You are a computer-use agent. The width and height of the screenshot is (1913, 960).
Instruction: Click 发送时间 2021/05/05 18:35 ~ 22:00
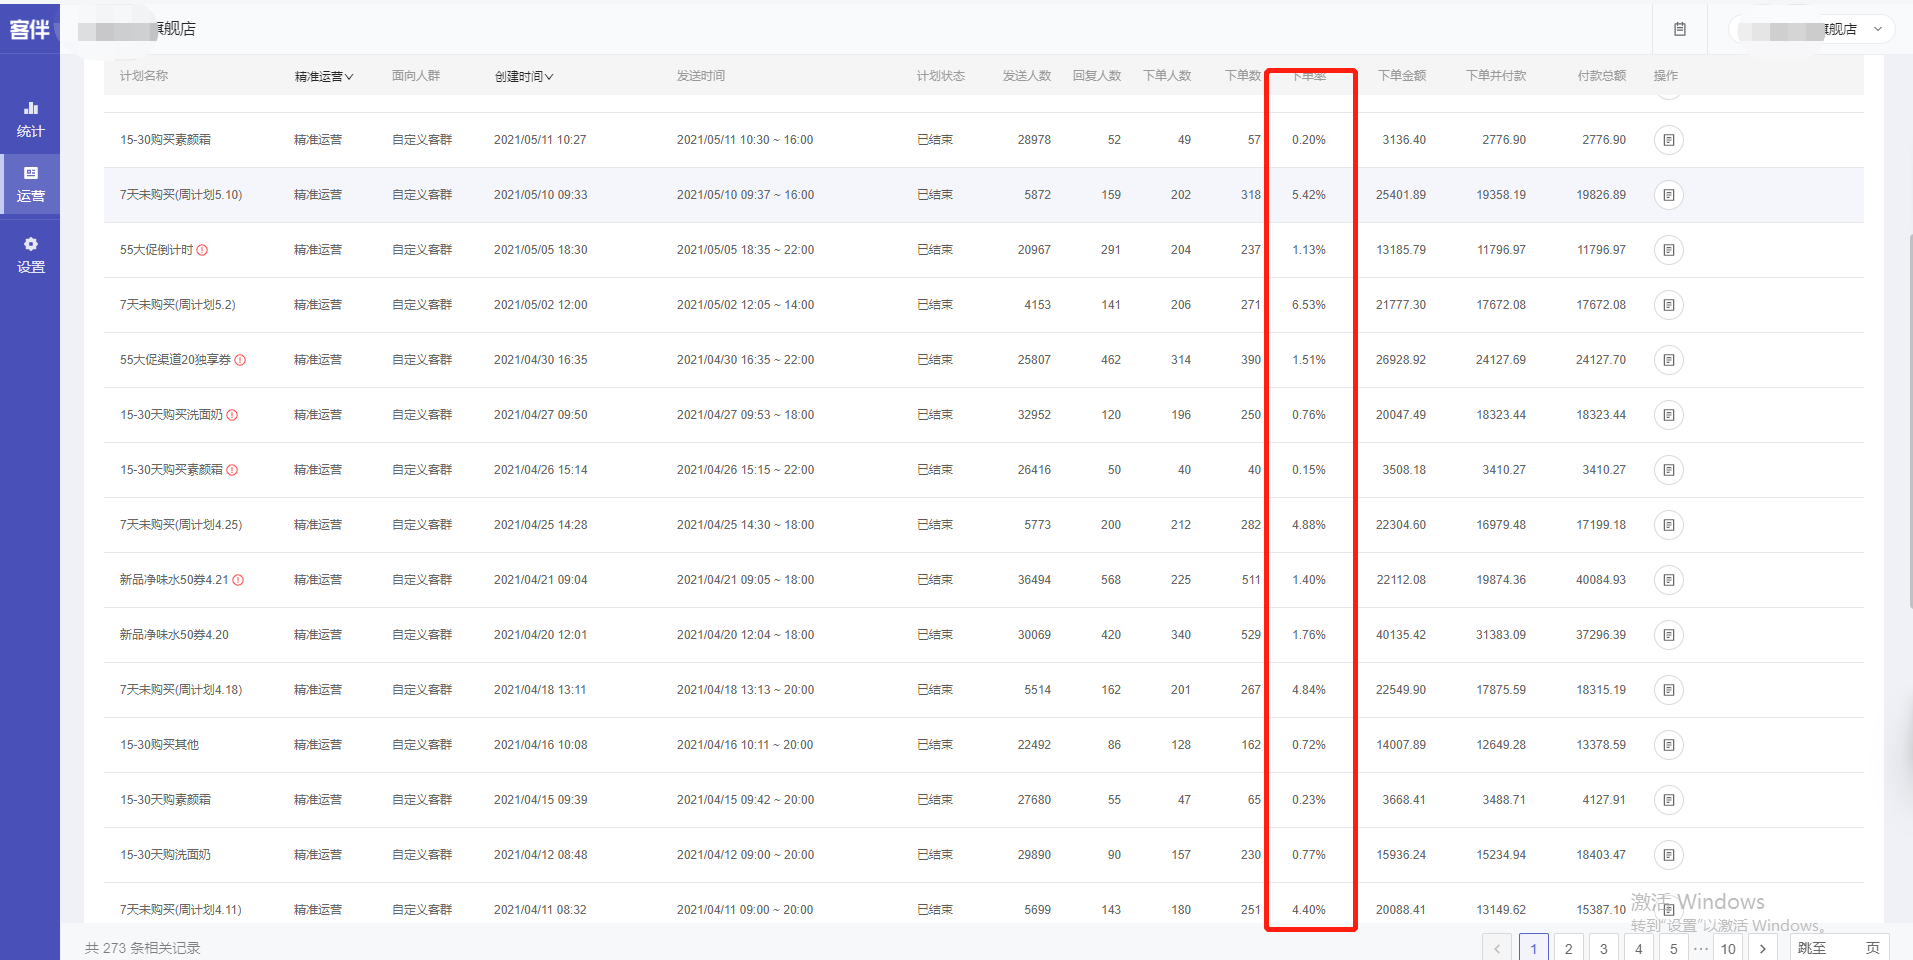[x=745, y=250]
